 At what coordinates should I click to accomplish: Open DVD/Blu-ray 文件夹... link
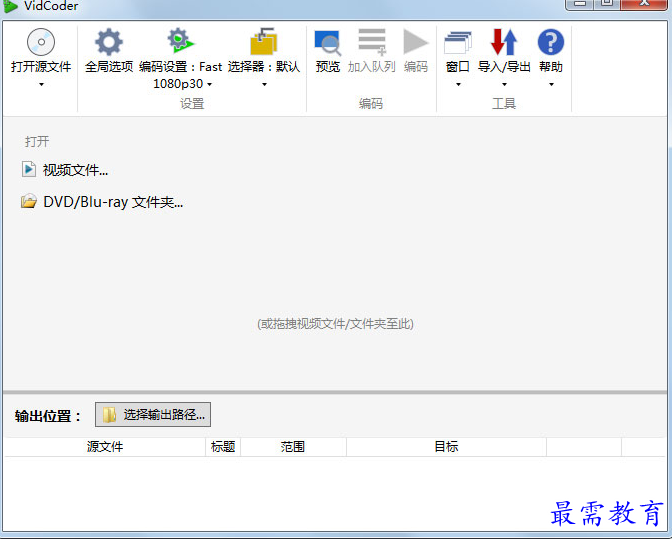(x=113, y=202)
